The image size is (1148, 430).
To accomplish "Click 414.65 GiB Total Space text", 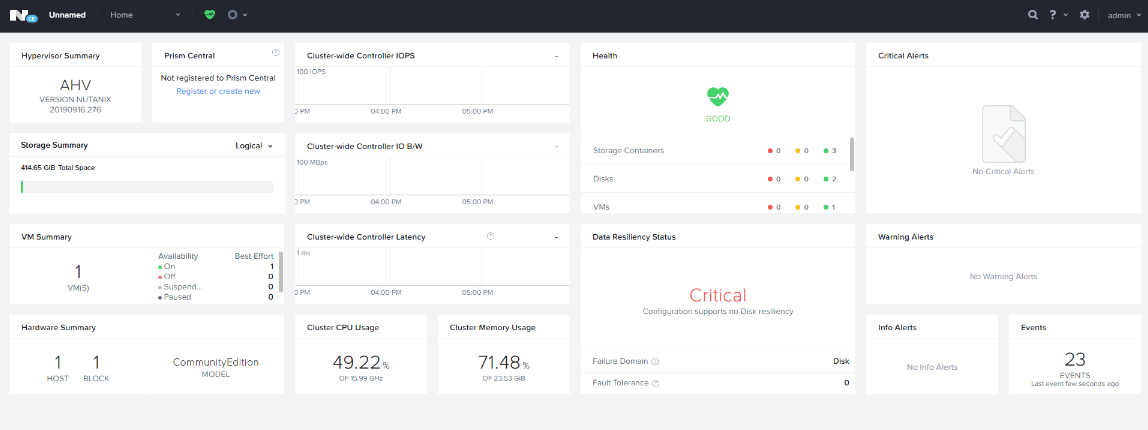I will (x=58, y=168).
